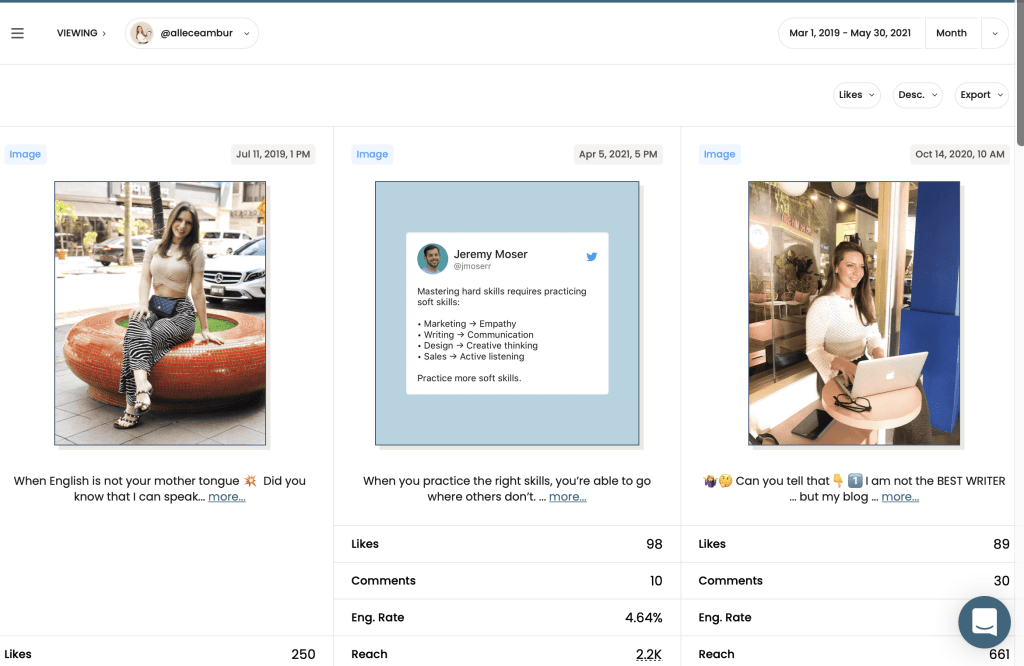The image size is (1024, 666).
Task: Open the laptop cafe photo post
Action: pos(854,313)
